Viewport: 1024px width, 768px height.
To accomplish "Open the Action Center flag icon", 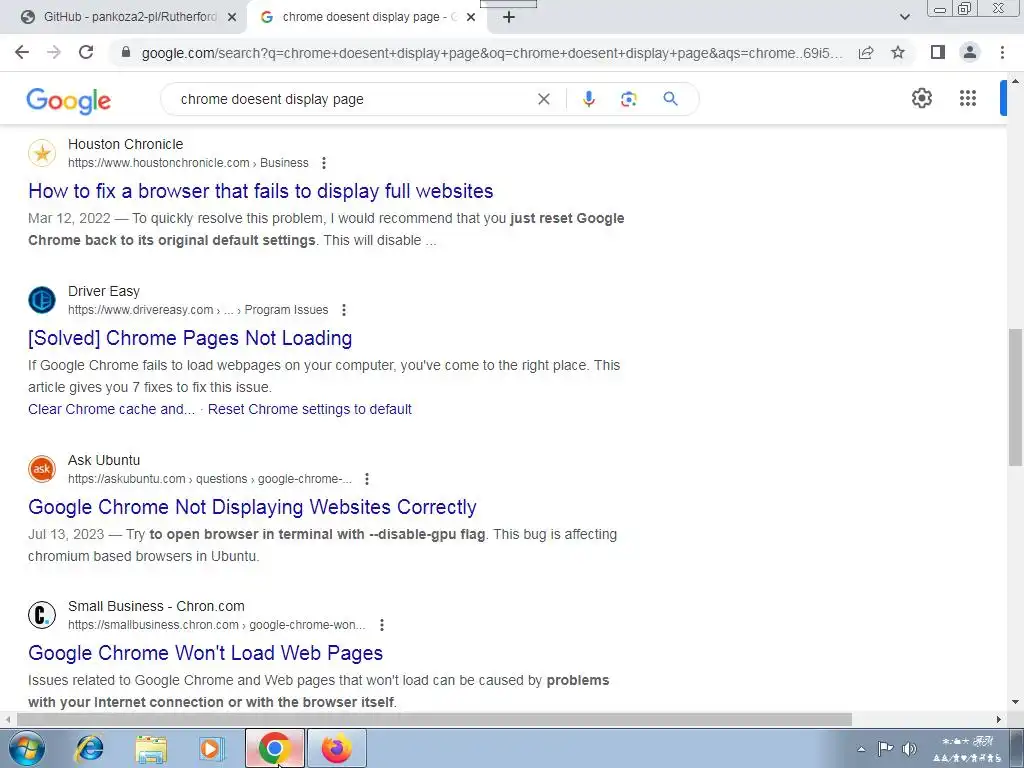I will [885, 749].
